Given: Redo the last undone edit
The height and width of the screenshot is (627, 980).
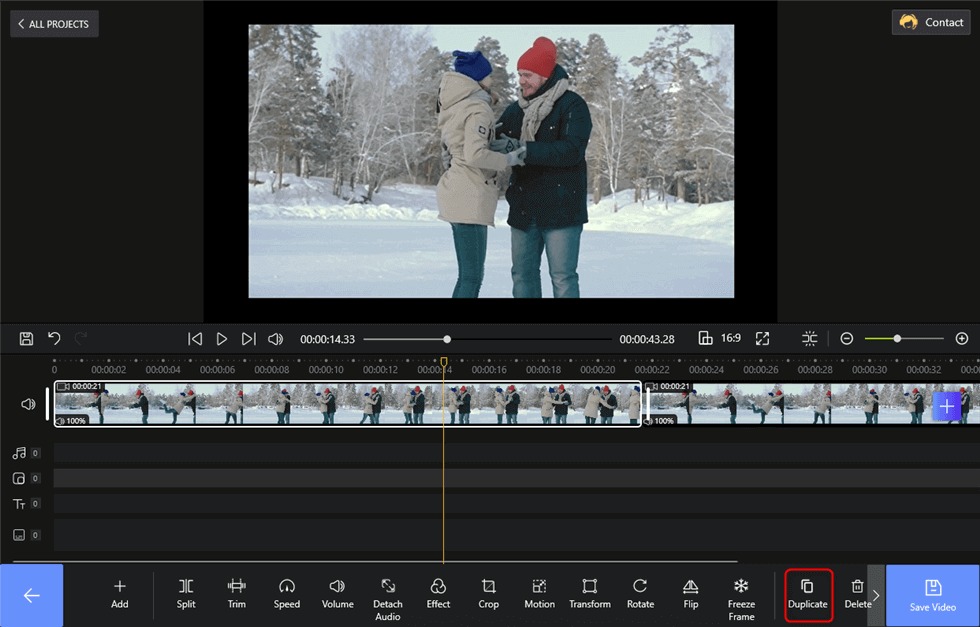Looking at the screenshot, I should click(81, 339).
